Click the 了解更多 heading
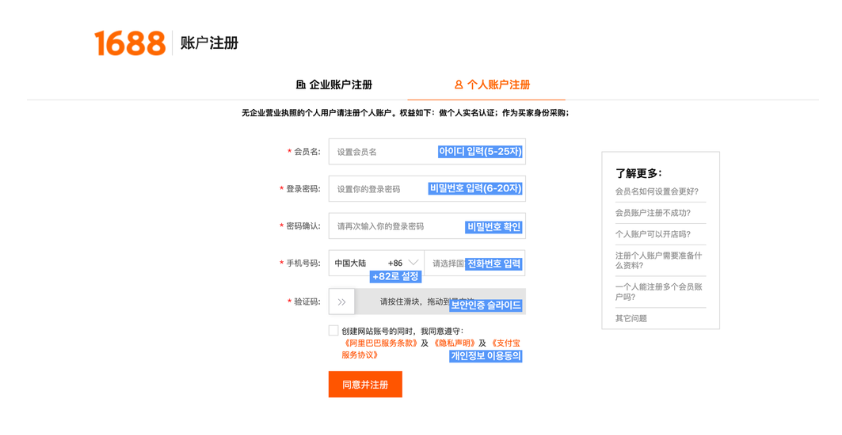842x435 pixels. [638, 173]
